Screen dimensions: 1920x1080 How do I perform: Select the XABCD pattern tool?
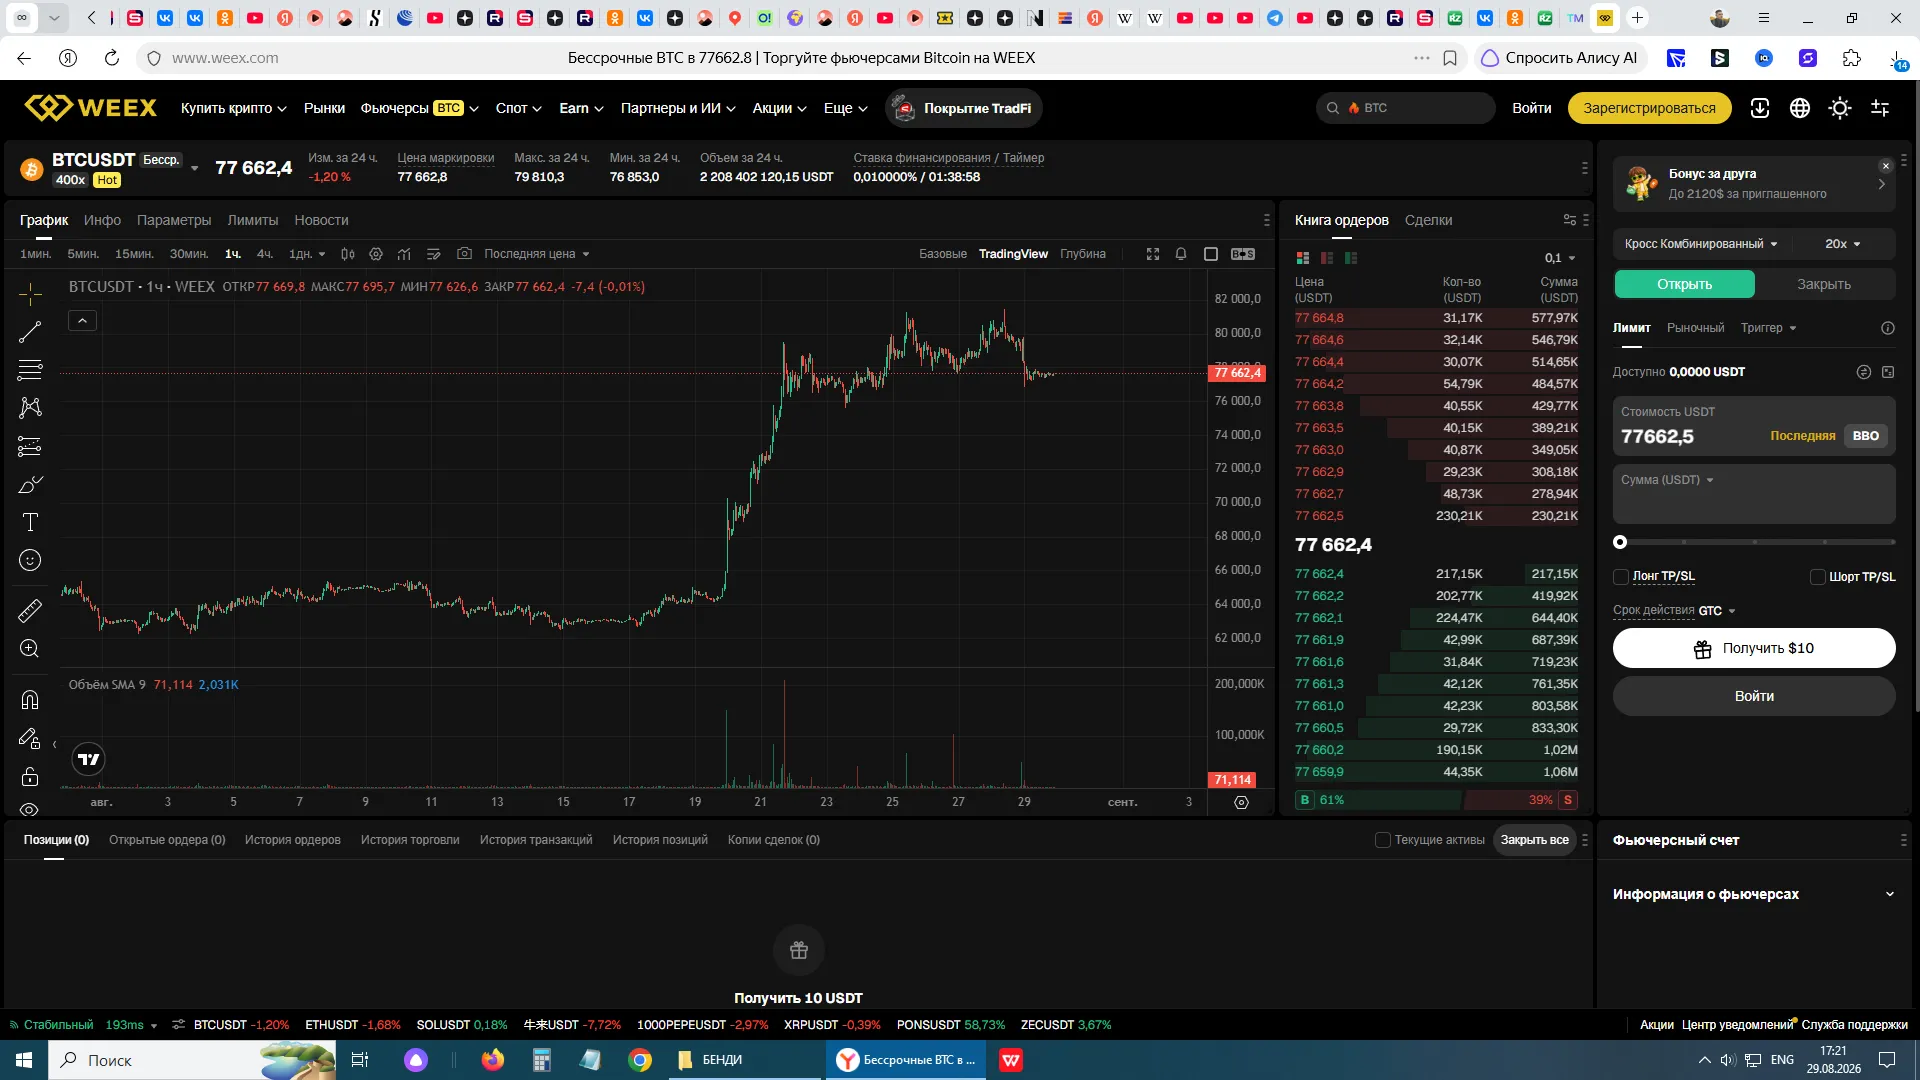[x=30, y=408]
